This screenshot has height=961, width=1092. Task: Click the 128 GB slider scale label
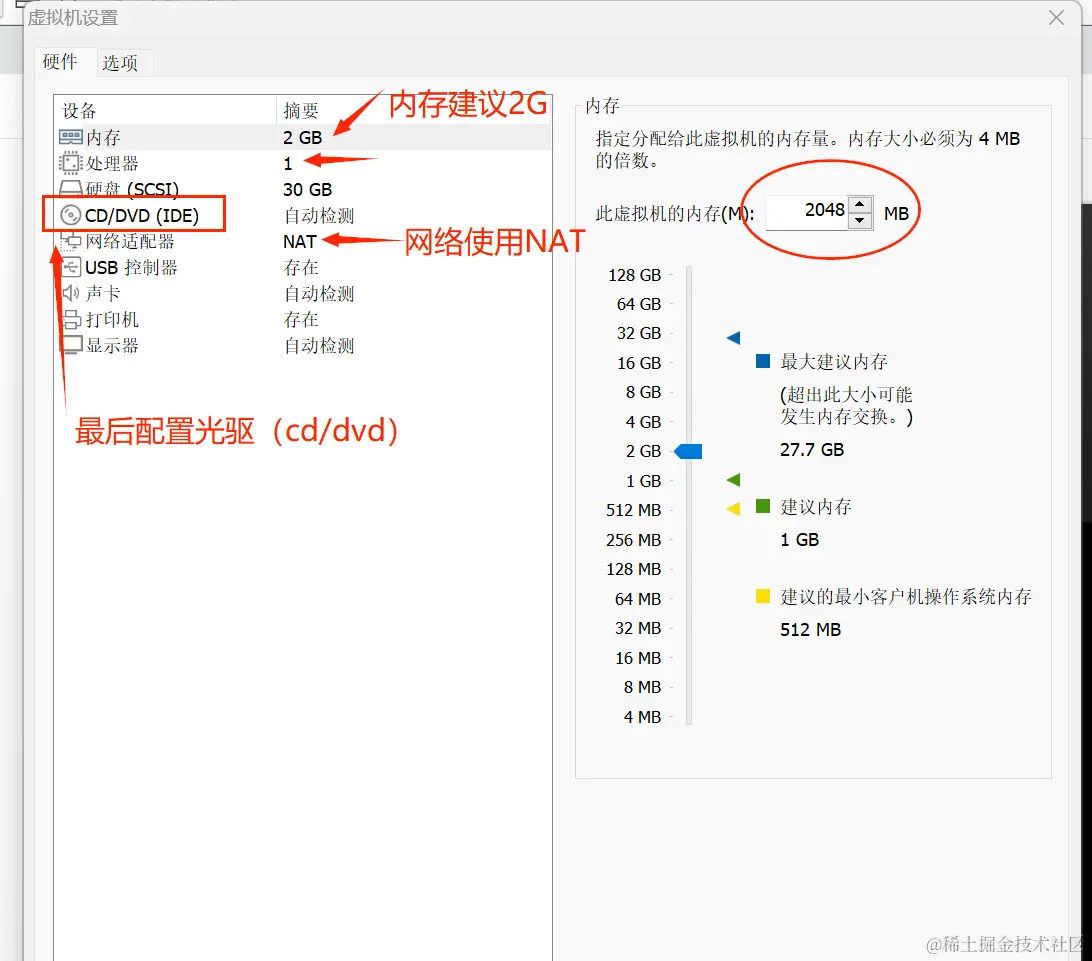634,275
